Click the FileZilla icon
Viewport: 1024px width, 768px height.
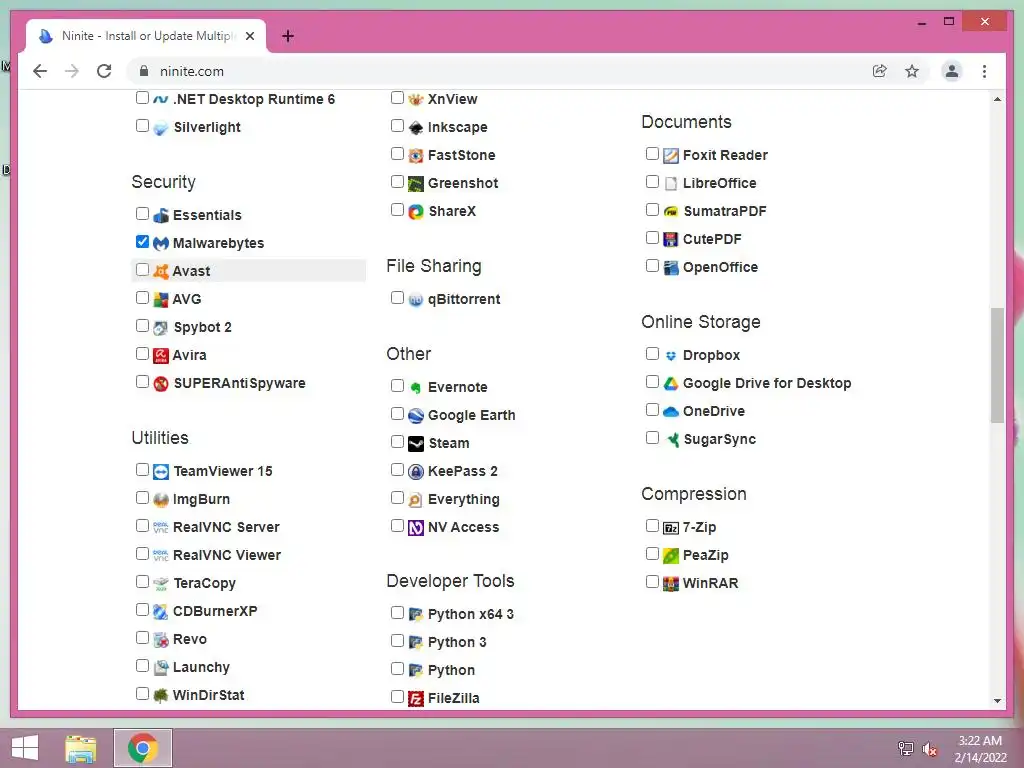tap(416, 699)
